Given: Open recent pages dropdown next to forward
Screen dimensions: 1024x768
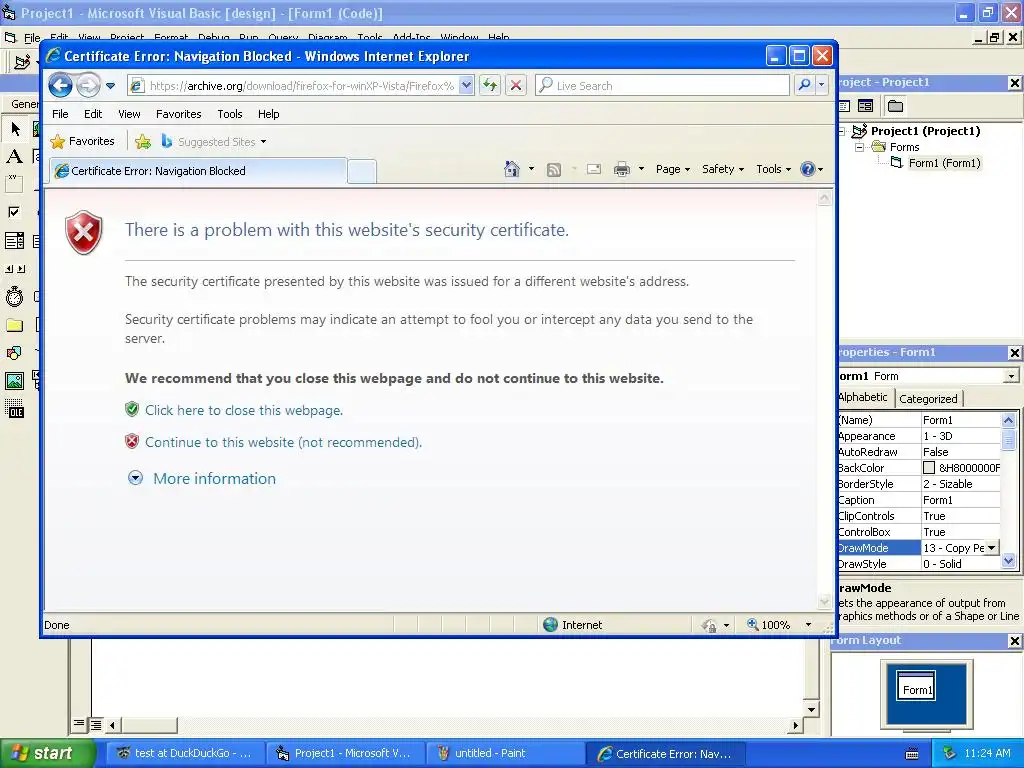Looking at the screenshot, I should click(110, 86).
